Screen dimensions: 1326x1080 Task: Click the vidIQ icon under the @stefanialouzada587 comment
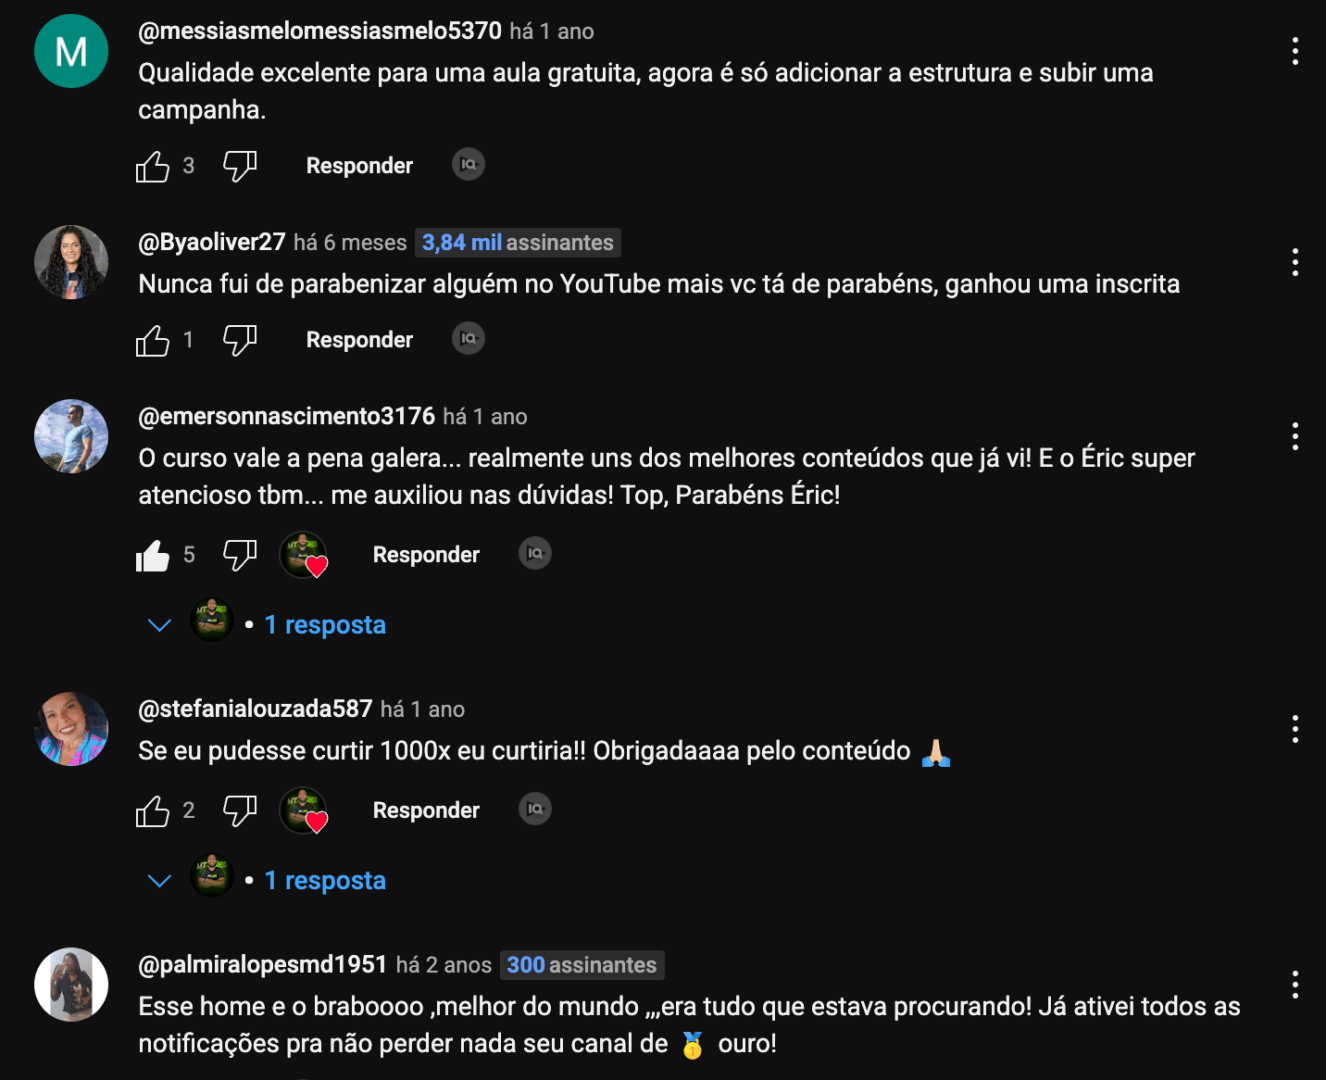click(x=535, y=809)
